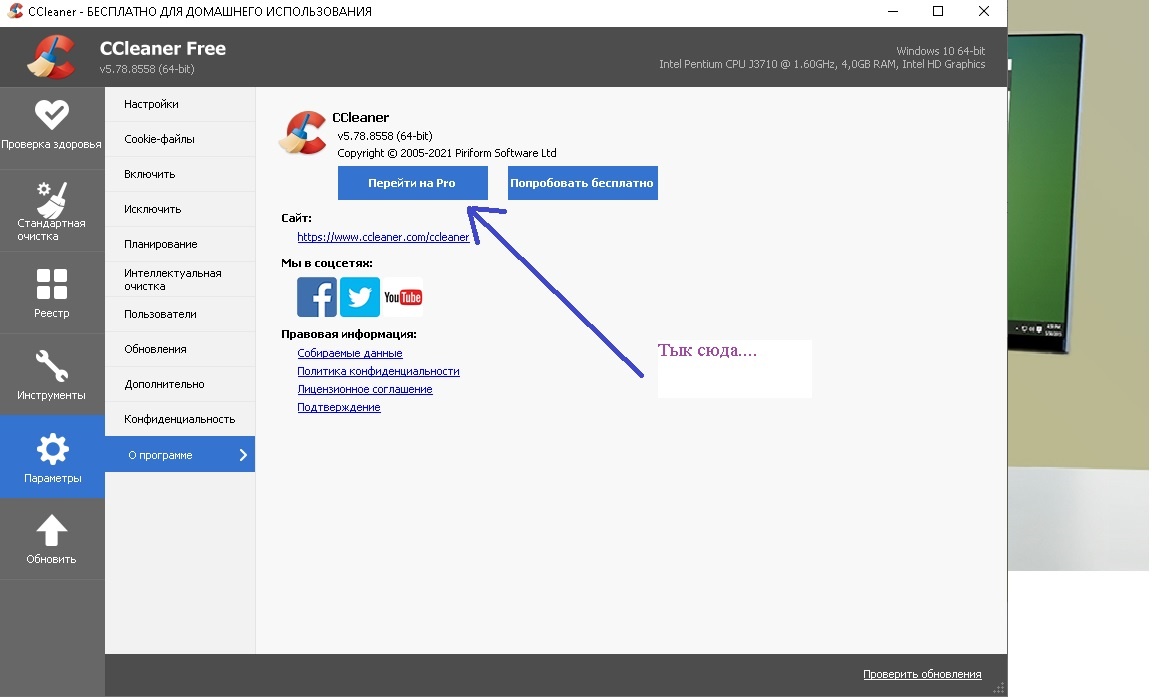Click the CCleaner title bar app icon
Screen dimensions: 1152x699
click(15, 11)
